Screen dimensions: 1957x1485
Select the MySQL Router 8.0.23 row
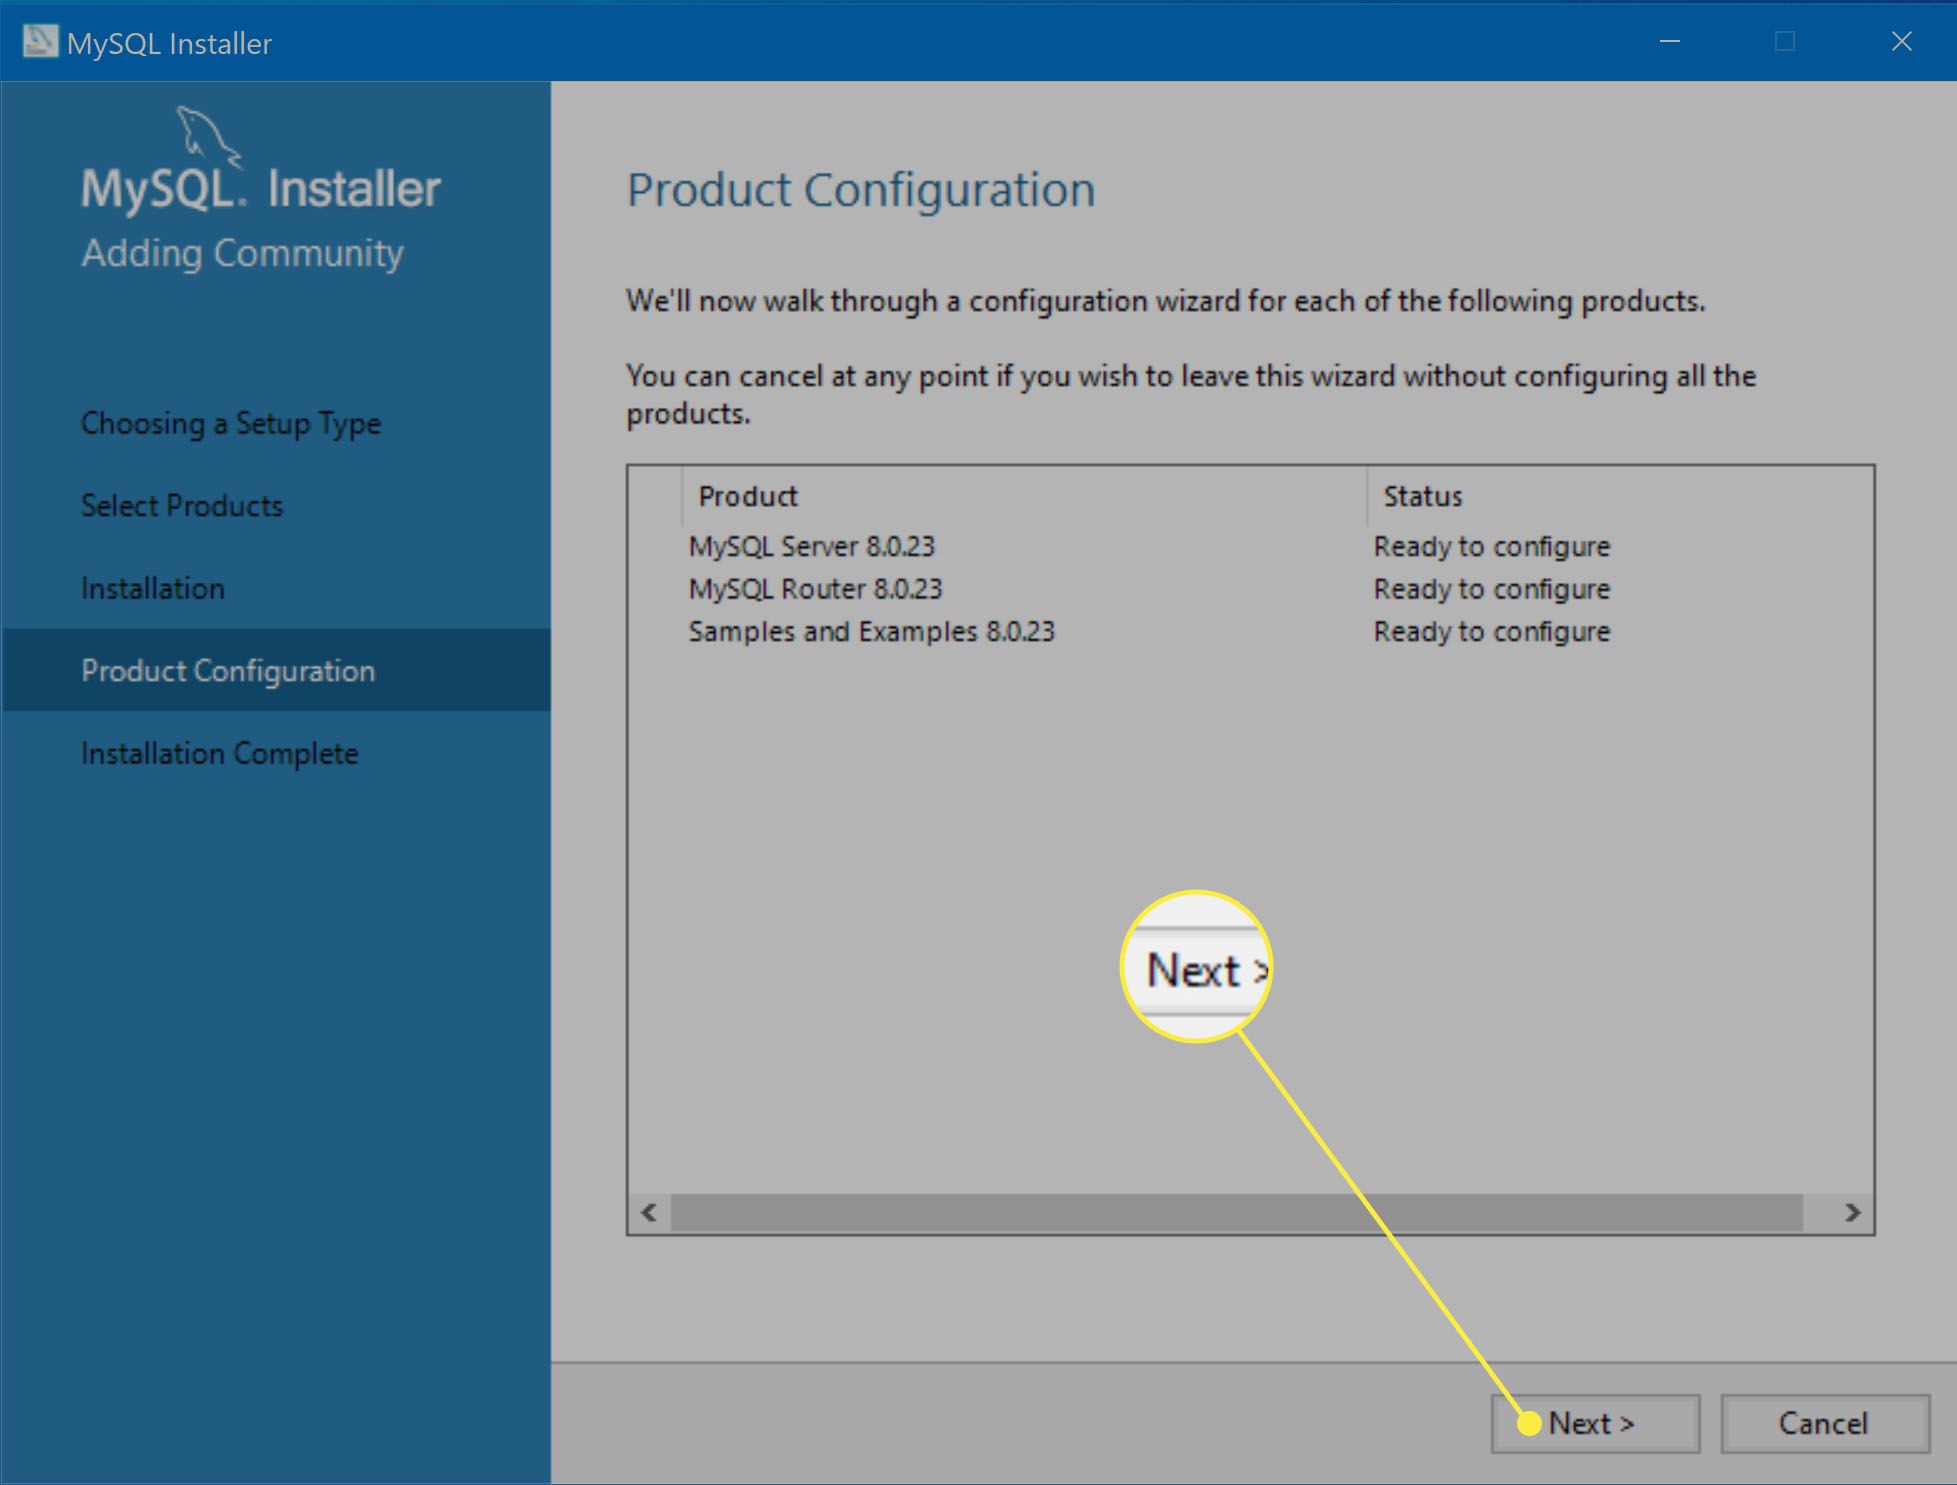pos(1250,589)
